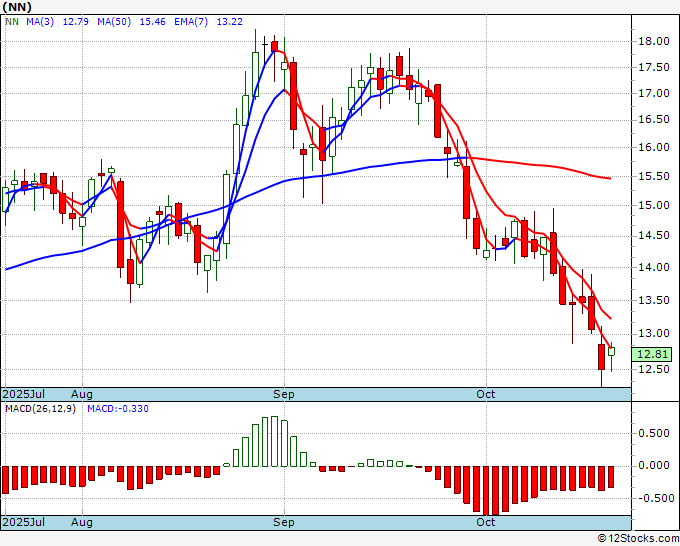Click the 16.00 price axis label
Screen dimensions: 680x546
(x=654, y=147)
